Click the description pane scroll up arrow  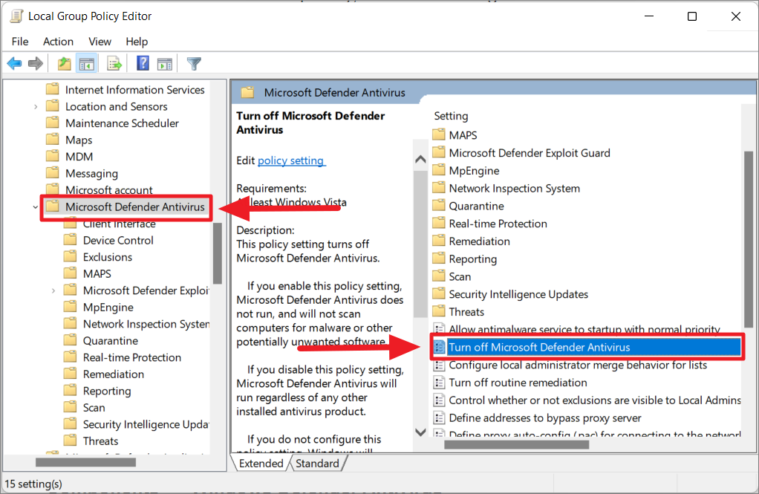[421, 159]
